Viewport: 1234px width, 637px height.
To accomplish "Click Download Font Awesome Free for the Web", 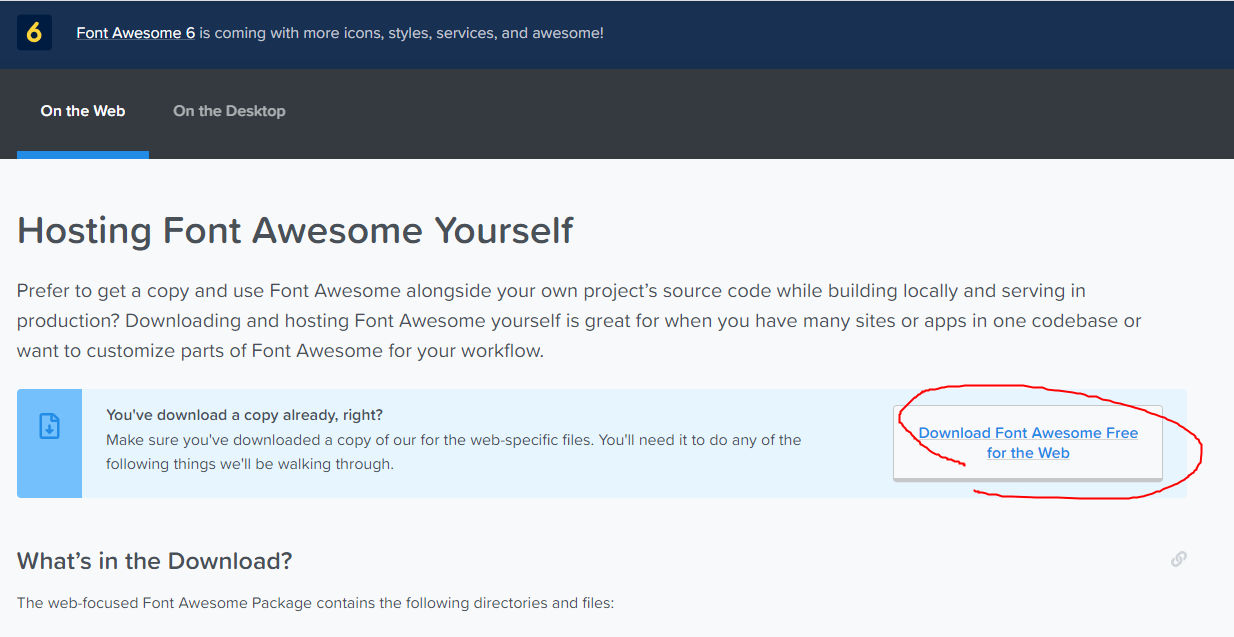I will [1028, 443].
